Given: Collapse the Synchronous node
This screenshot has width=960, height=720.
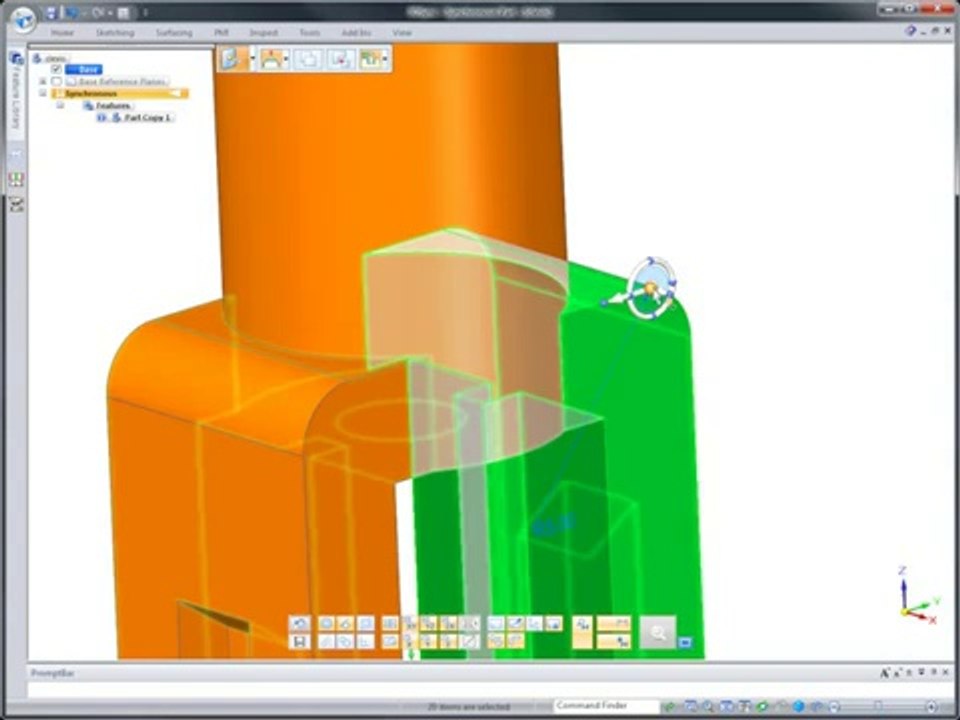Looking at the screenshot, I should pos(43,93).
